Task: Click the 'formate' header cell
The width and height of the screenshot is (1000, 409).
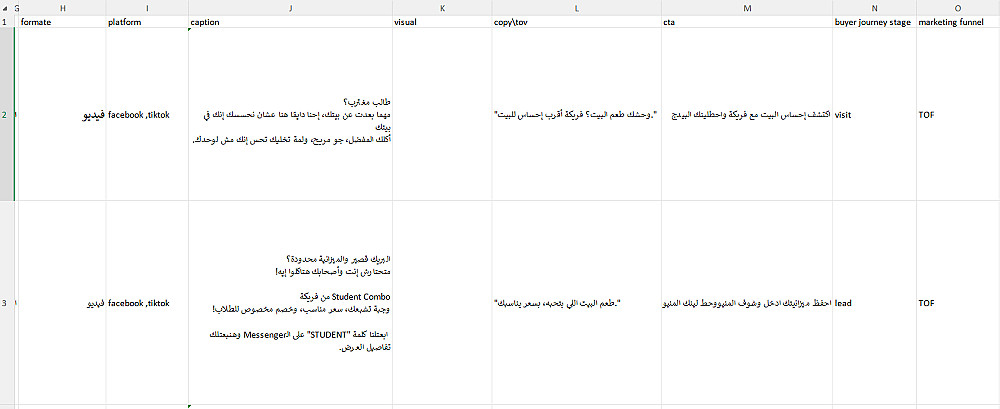Action: 62,22
